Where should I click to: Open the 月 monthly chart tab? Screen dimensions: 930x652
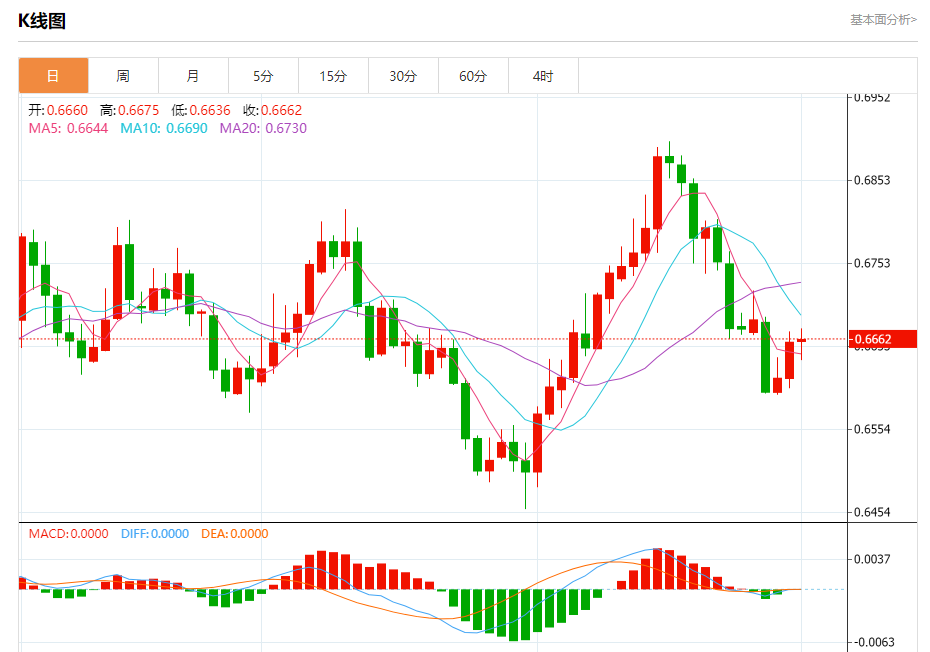tap(193, 76)
